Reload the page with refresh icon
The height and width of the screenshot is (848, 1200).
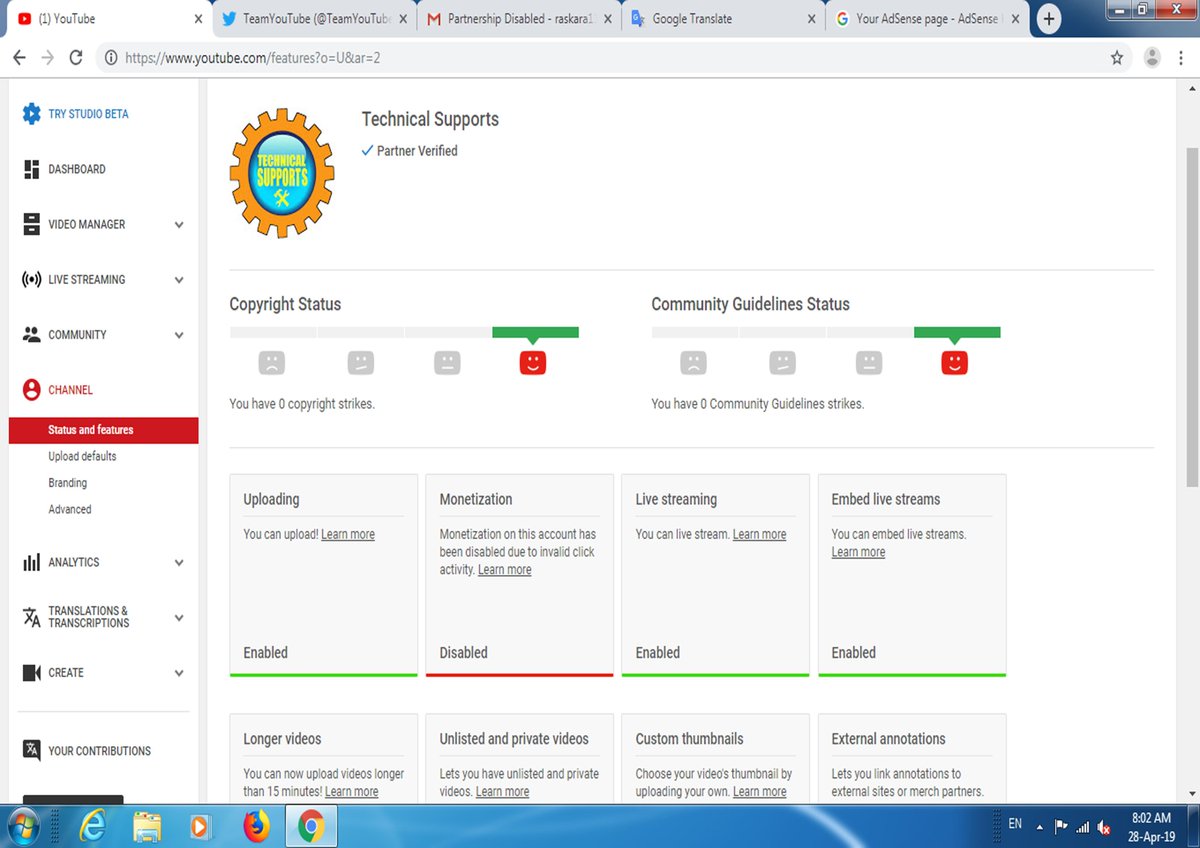(76, 58)
